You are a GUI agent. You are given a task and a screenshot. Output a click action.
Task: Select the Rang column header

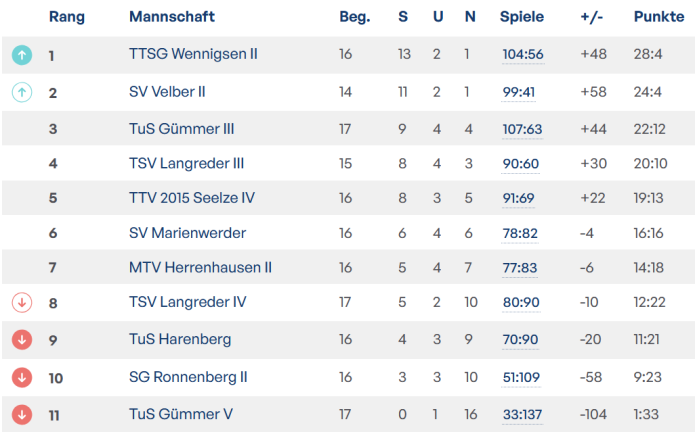click(x=65, y=17)
